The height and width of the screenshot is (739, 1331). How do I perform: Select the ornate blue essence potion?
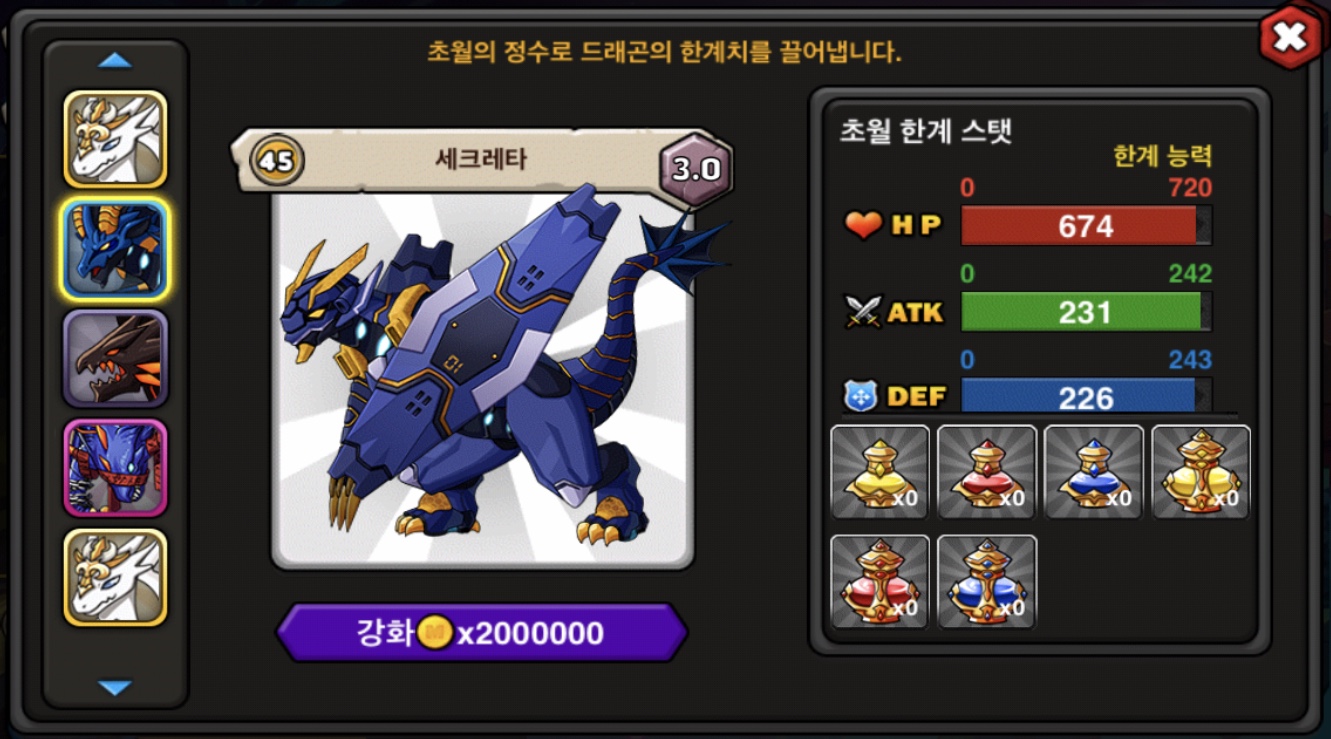click(987, 582)
